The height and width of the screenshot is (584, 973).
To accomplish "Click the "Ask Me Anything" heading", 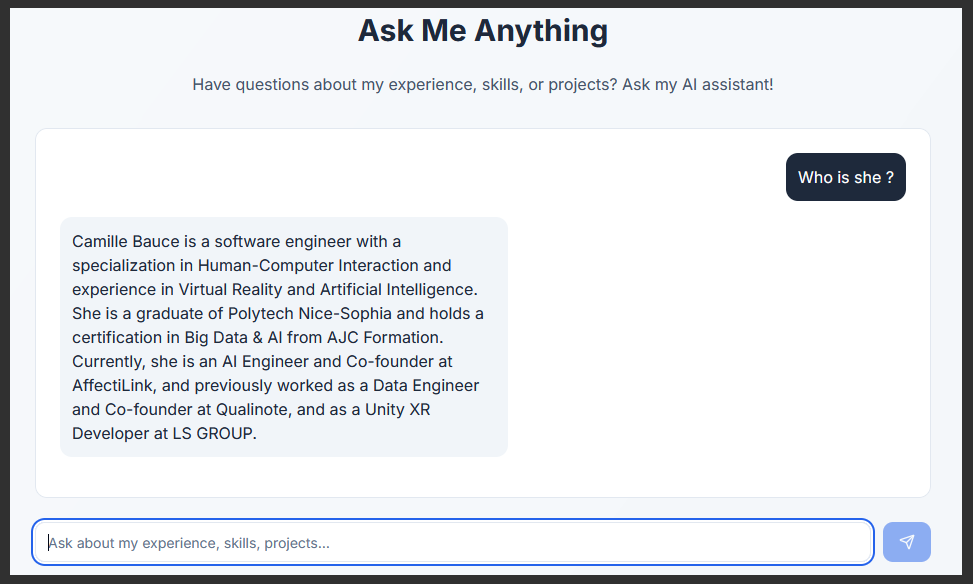I will tap(482, 30).
